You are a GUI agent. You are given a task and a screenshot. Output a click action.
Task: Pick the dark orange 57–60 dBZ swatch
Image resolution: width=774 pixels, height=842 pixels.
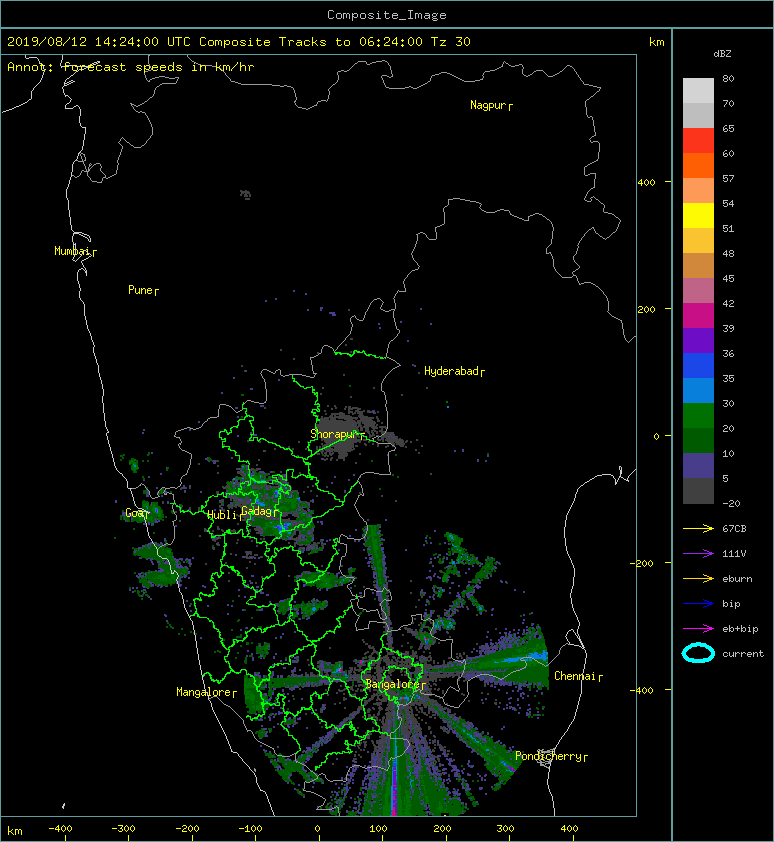(698, 165)
